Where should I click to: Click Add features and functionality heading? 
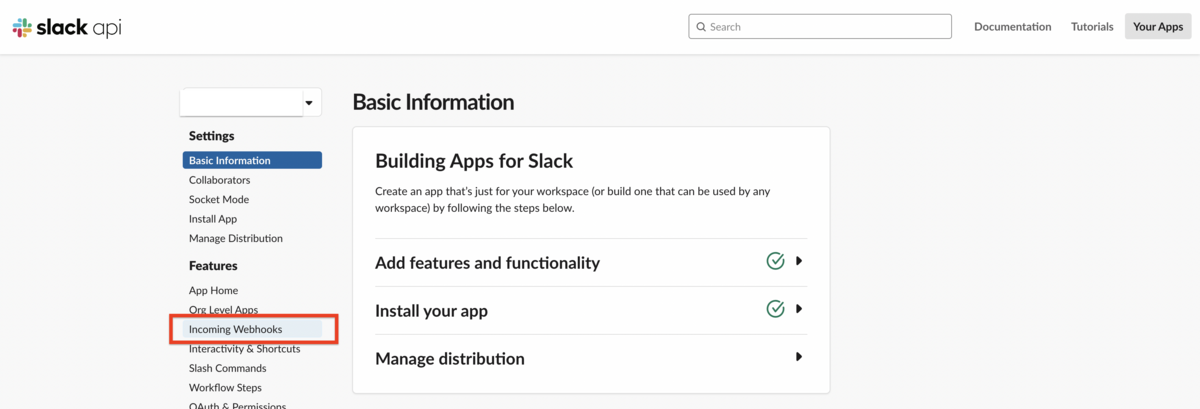tap(487, 263)
